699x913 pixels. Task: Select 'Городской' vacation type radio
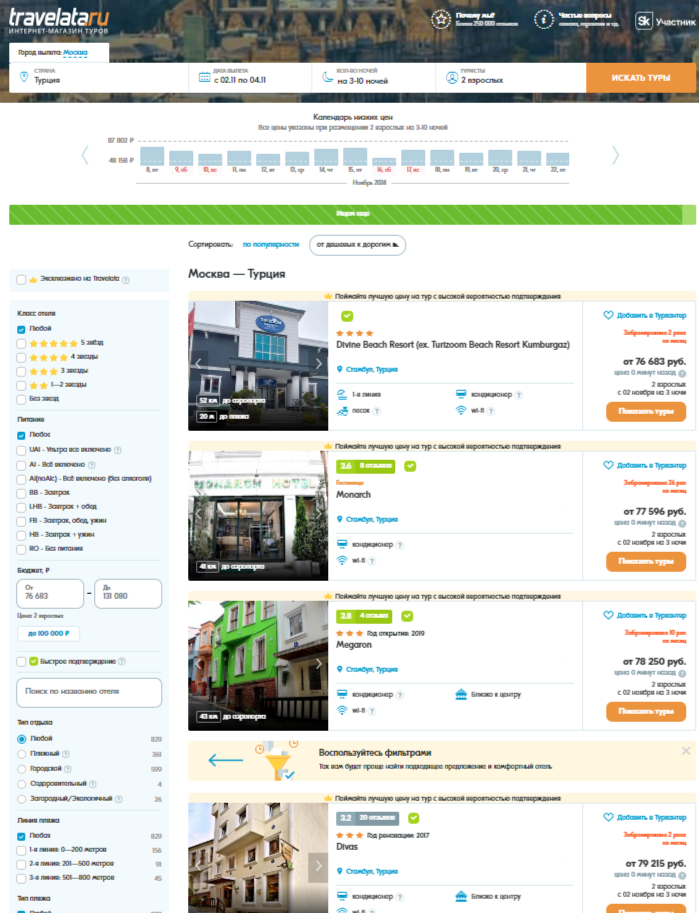click(x=22, y=769)
